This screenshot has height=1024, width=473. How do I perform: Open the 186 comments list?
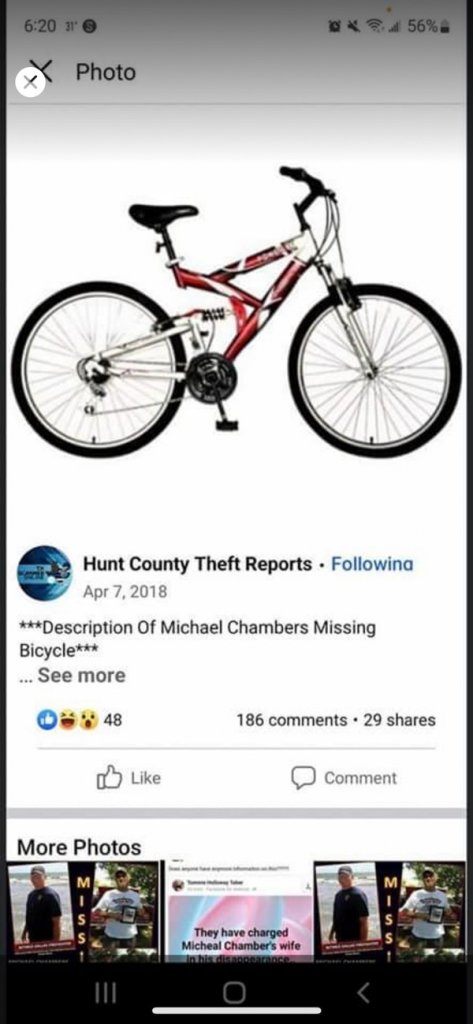(x=291, y=720)
